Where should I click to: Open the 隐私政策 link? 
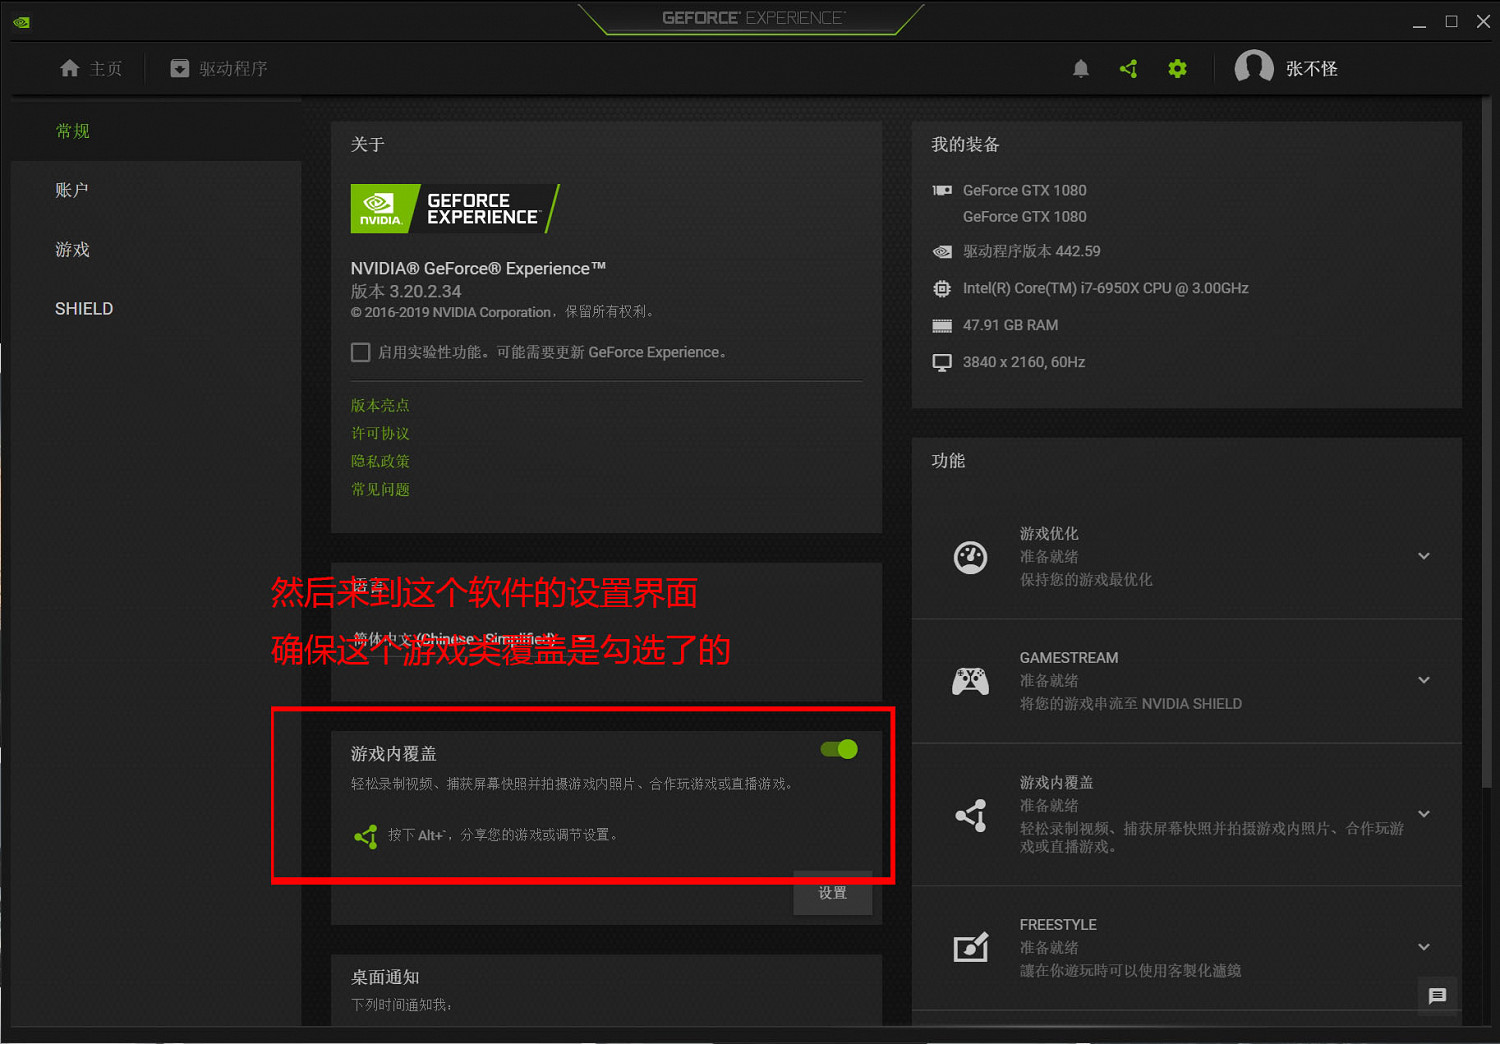click(380, 461)
